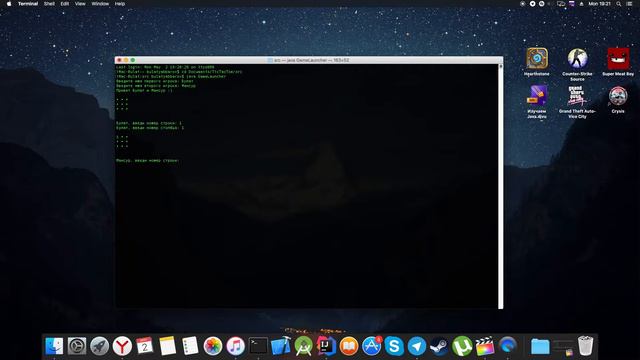Open the Terminal application menu
This screenshot has height=360, width=640.
tap(28, 4)
